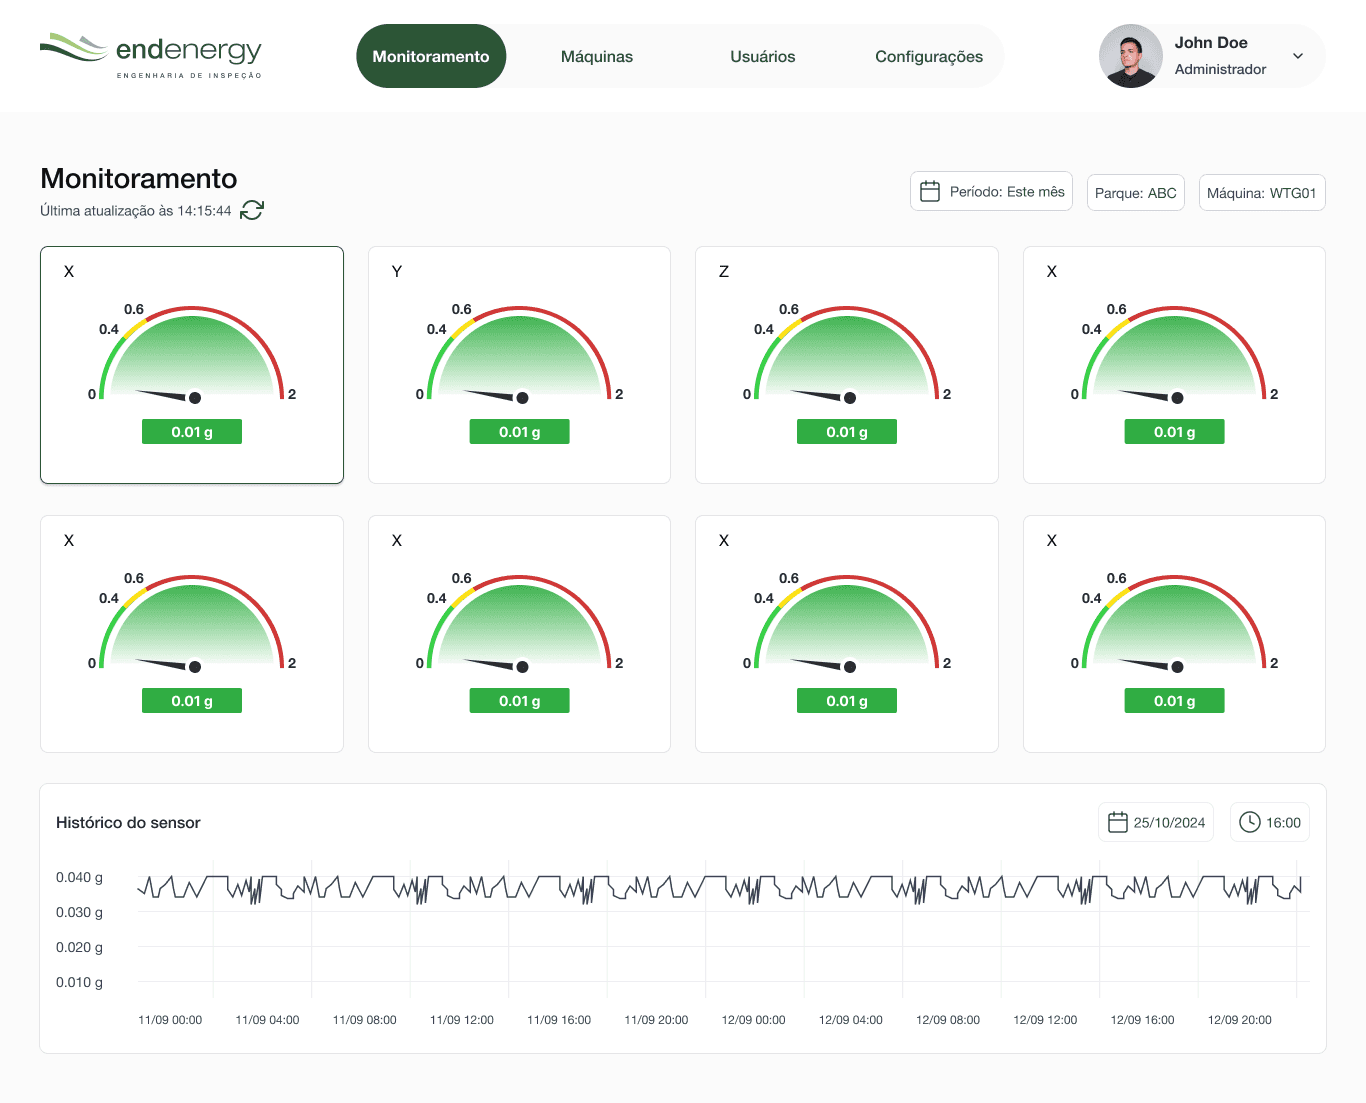This screenshot has width=1366, height=1103.
Task: Click the 0.010 g axis label
Action: tap(79, 982)
